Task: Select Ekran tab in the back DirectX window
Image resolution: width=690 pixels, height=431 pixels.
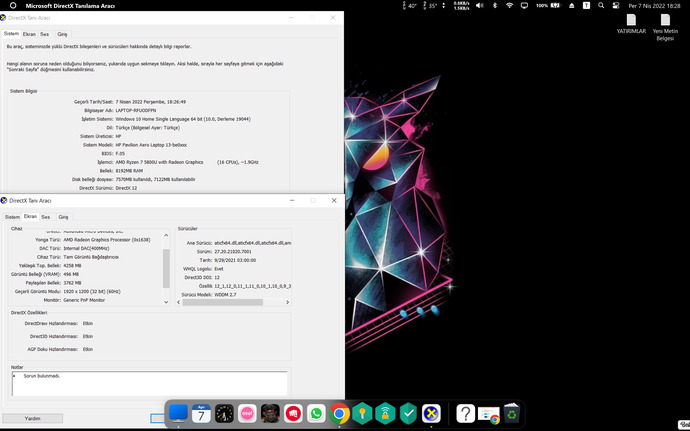Action: (x=29, y=34)
